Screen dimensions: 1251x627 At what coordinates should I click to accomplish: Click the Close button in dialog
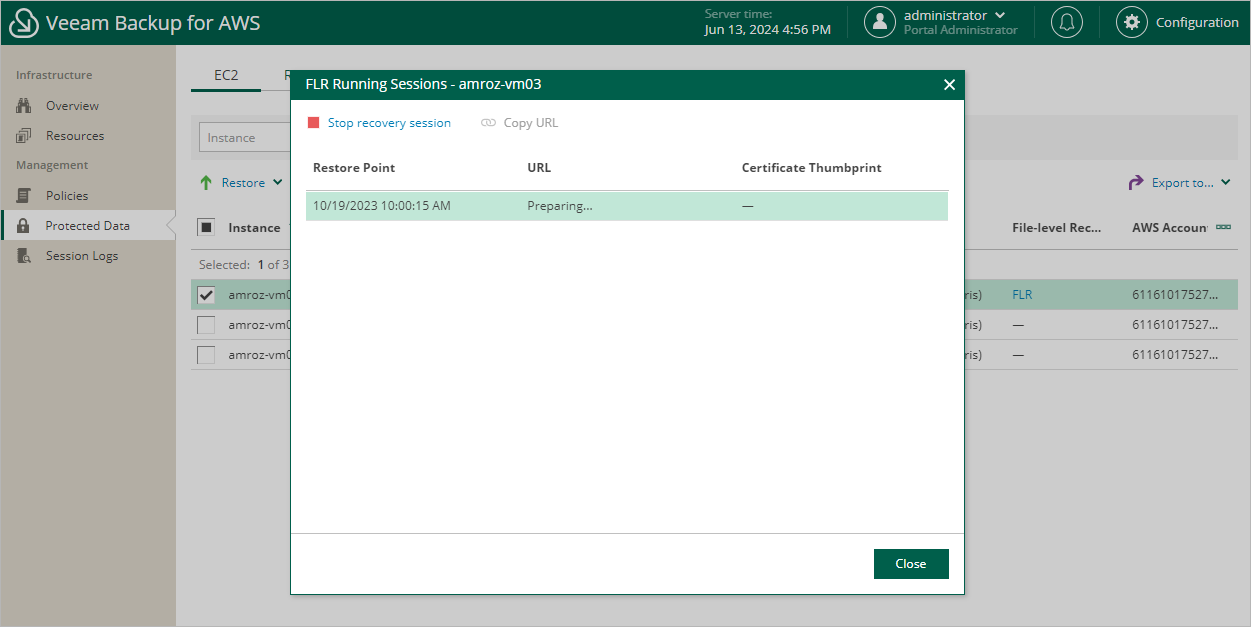coord(911,564)
